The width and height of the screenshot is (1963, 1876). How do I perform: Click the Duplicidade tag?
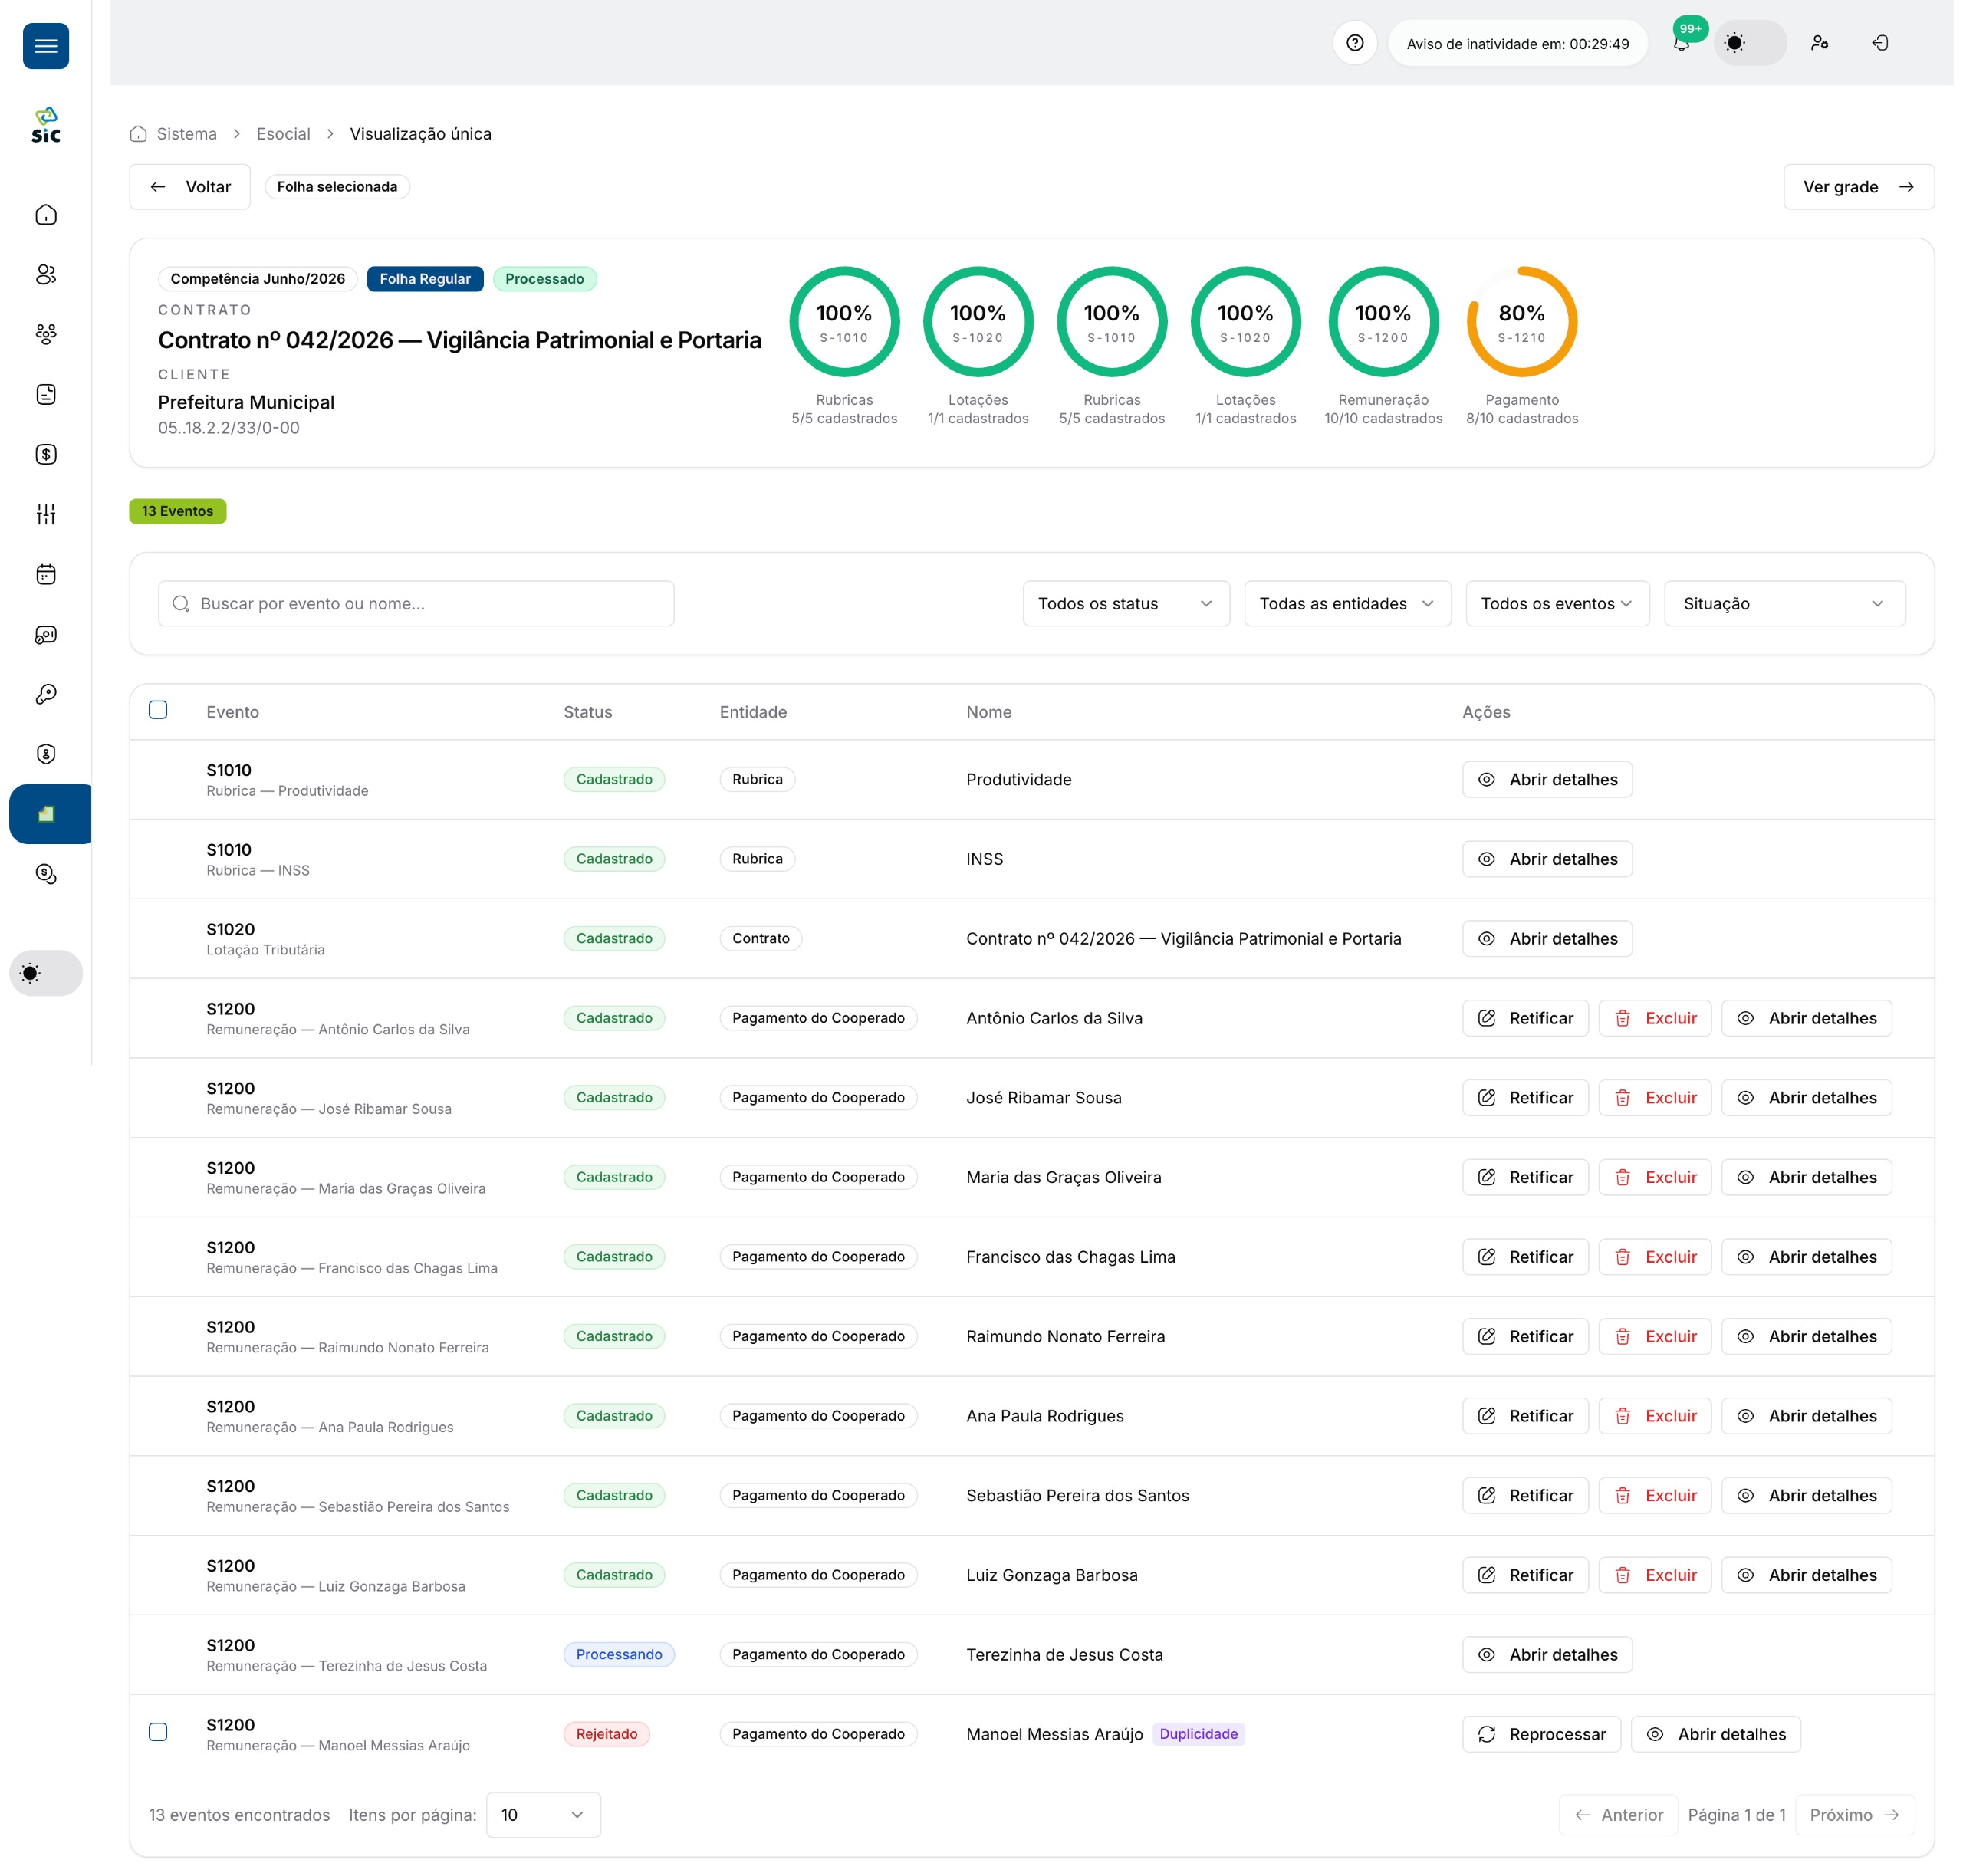[1198, 1733]
